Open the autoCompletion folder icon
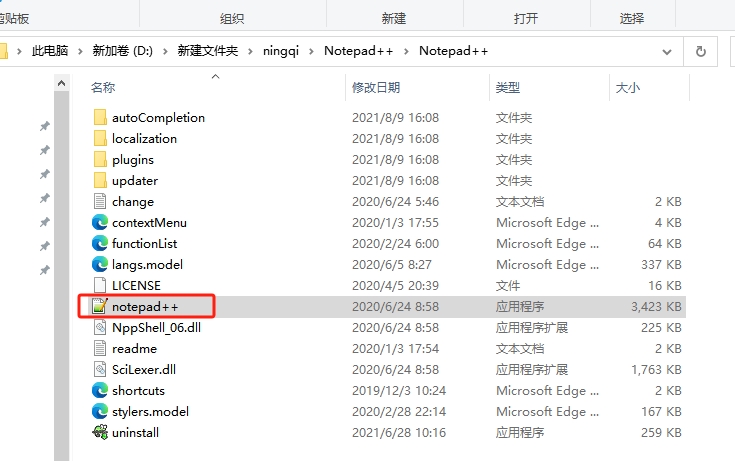Viewport: 735px width, 461px height. tap(100, 117)
